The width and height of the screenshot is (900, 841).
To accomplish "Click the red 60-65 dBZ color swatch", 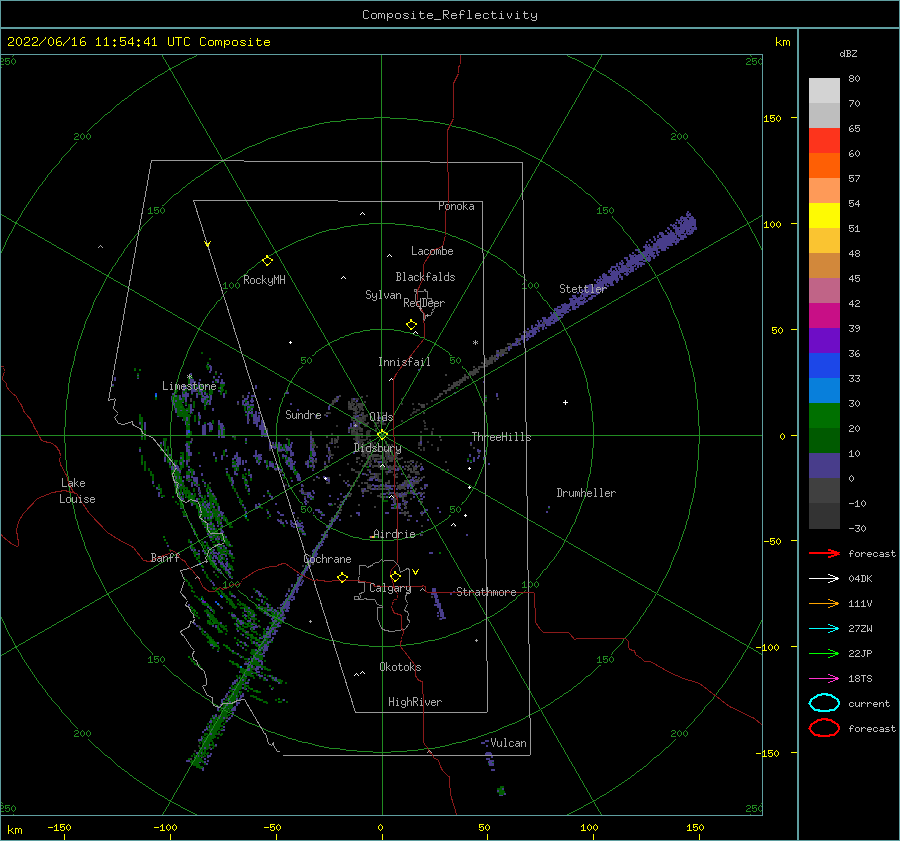I will click(824, 140).
